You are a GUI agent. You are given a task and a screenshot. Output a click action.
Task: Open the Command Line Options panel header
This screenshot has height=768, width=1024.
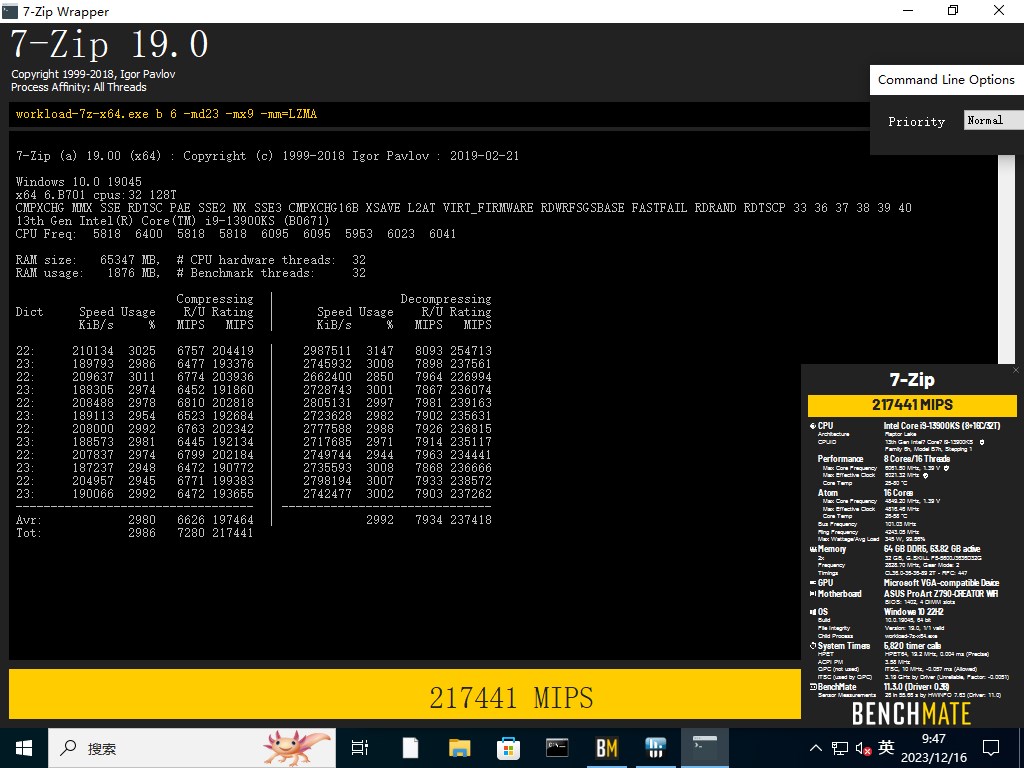coord(946,80)
